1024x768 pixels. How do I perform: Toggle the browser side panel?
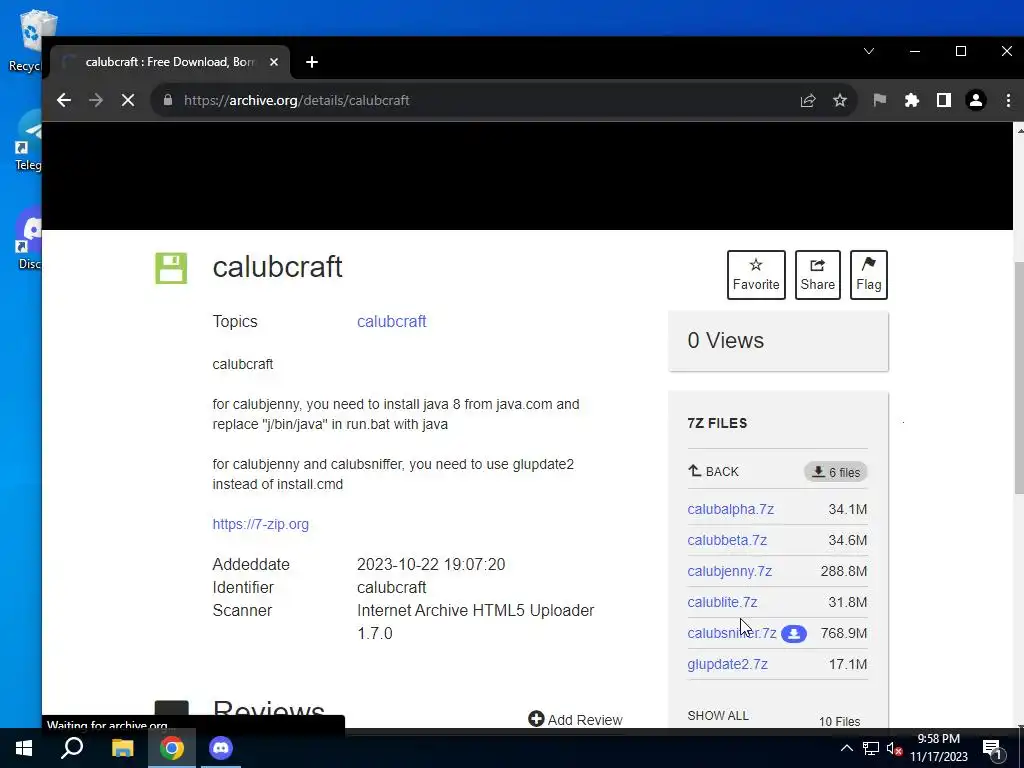944,100
